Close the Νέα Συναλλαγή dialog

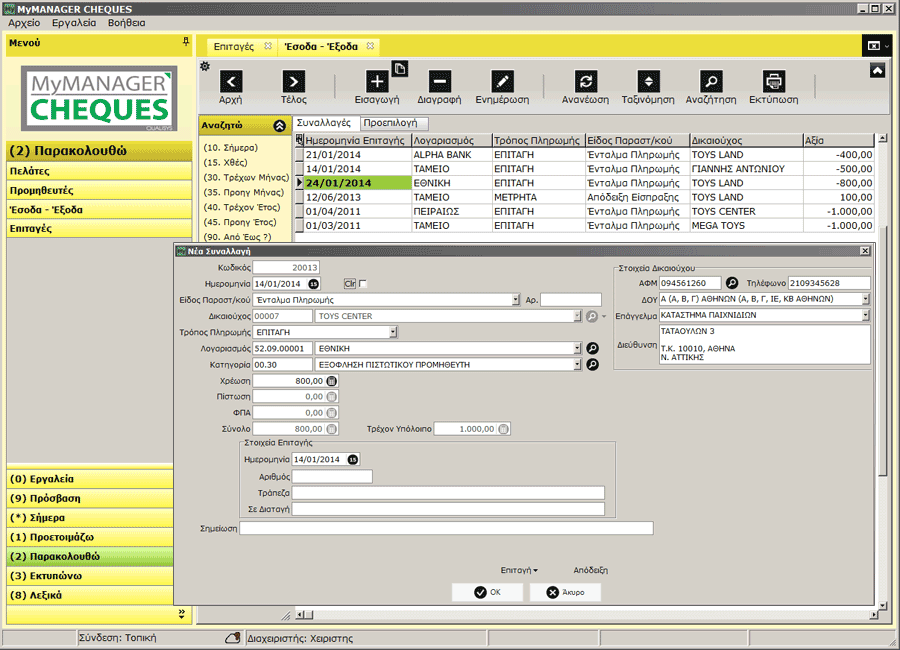point(864,251)
